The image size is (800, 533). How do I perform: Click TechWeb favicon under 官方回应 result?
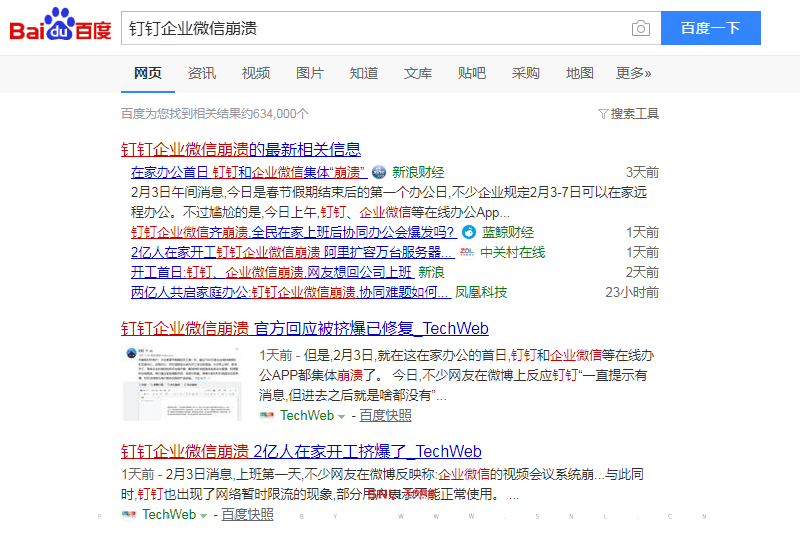pos(267,416)
